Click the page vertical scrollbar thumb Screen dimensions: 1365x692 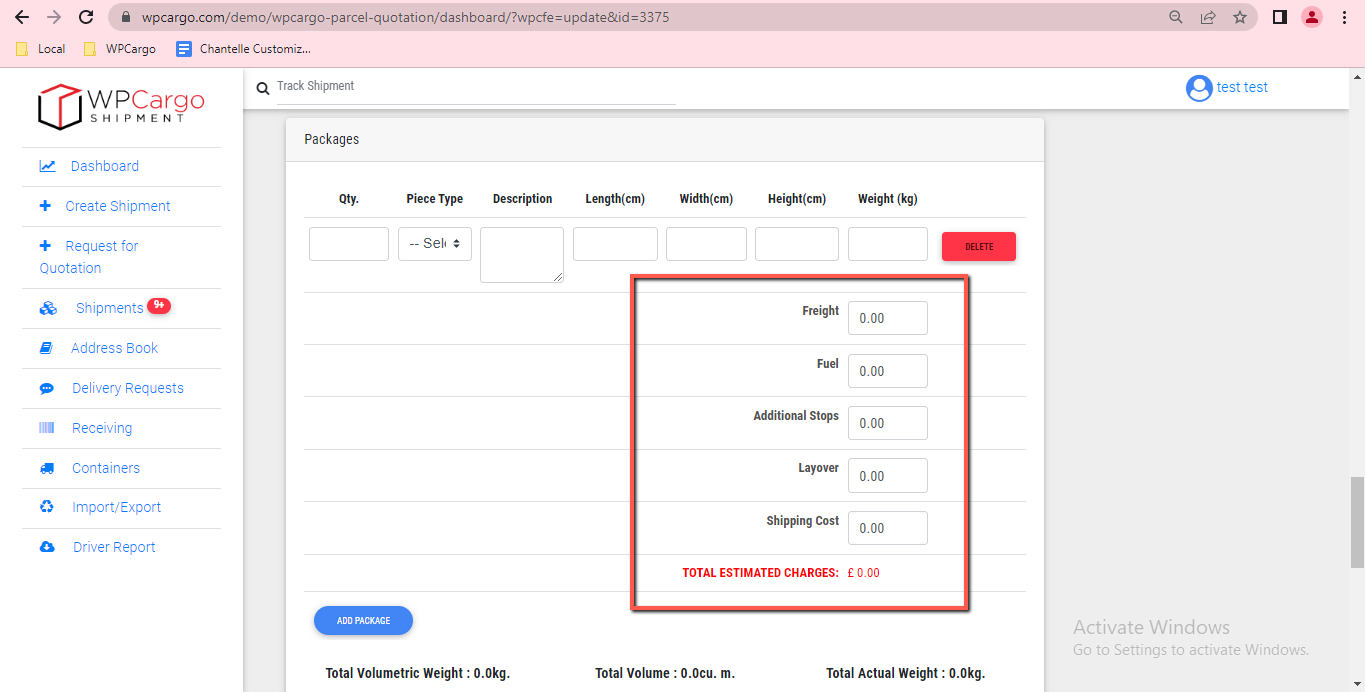coord(1357,522)
